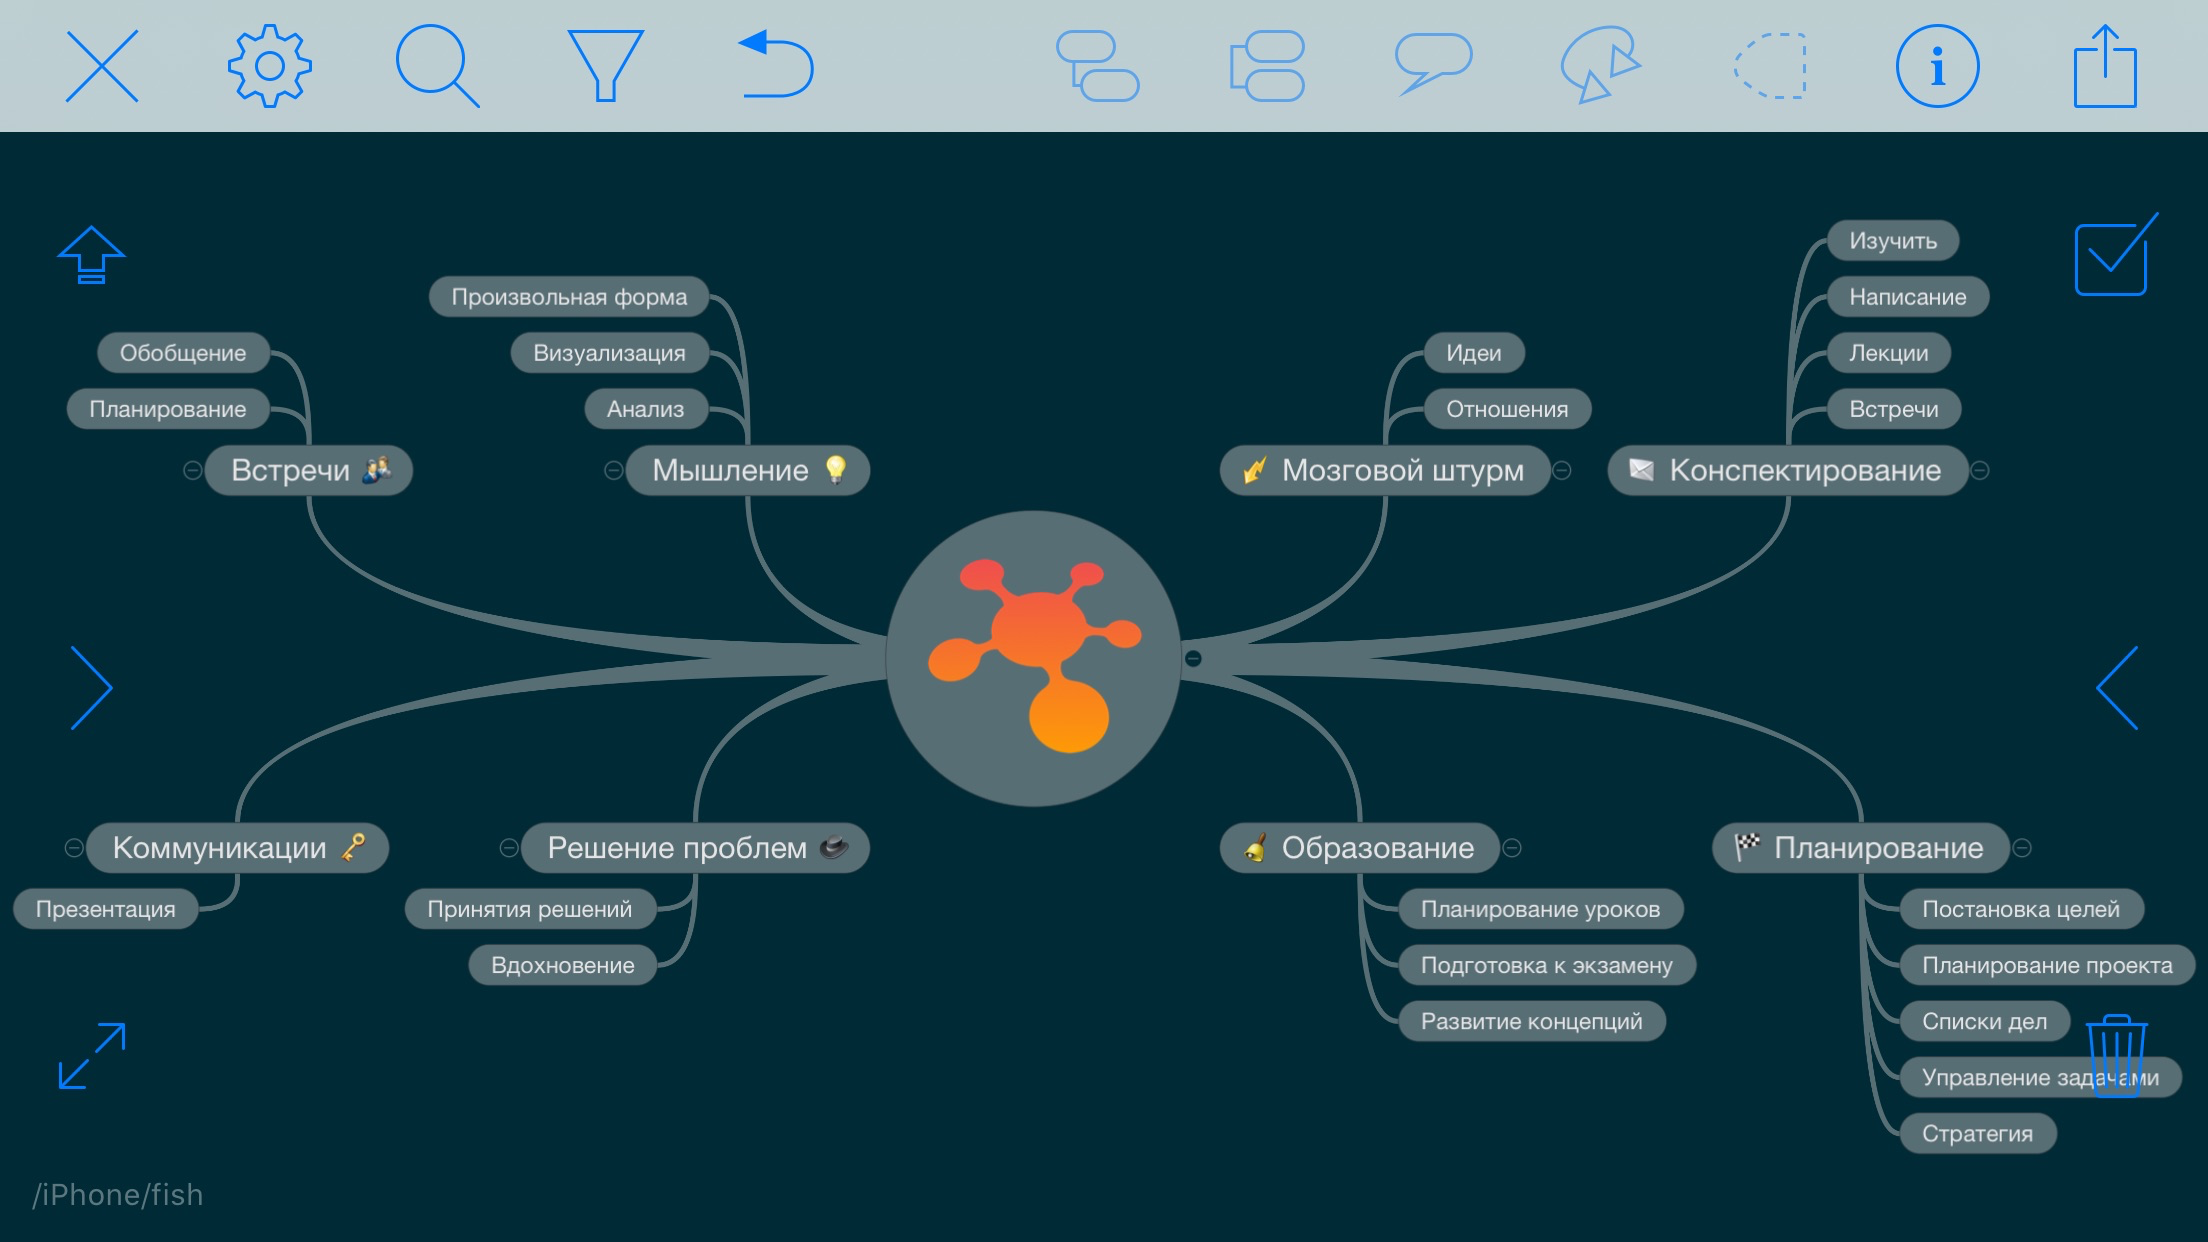
Task: Open the info inspector icon
Action: tap(1937, 66)
